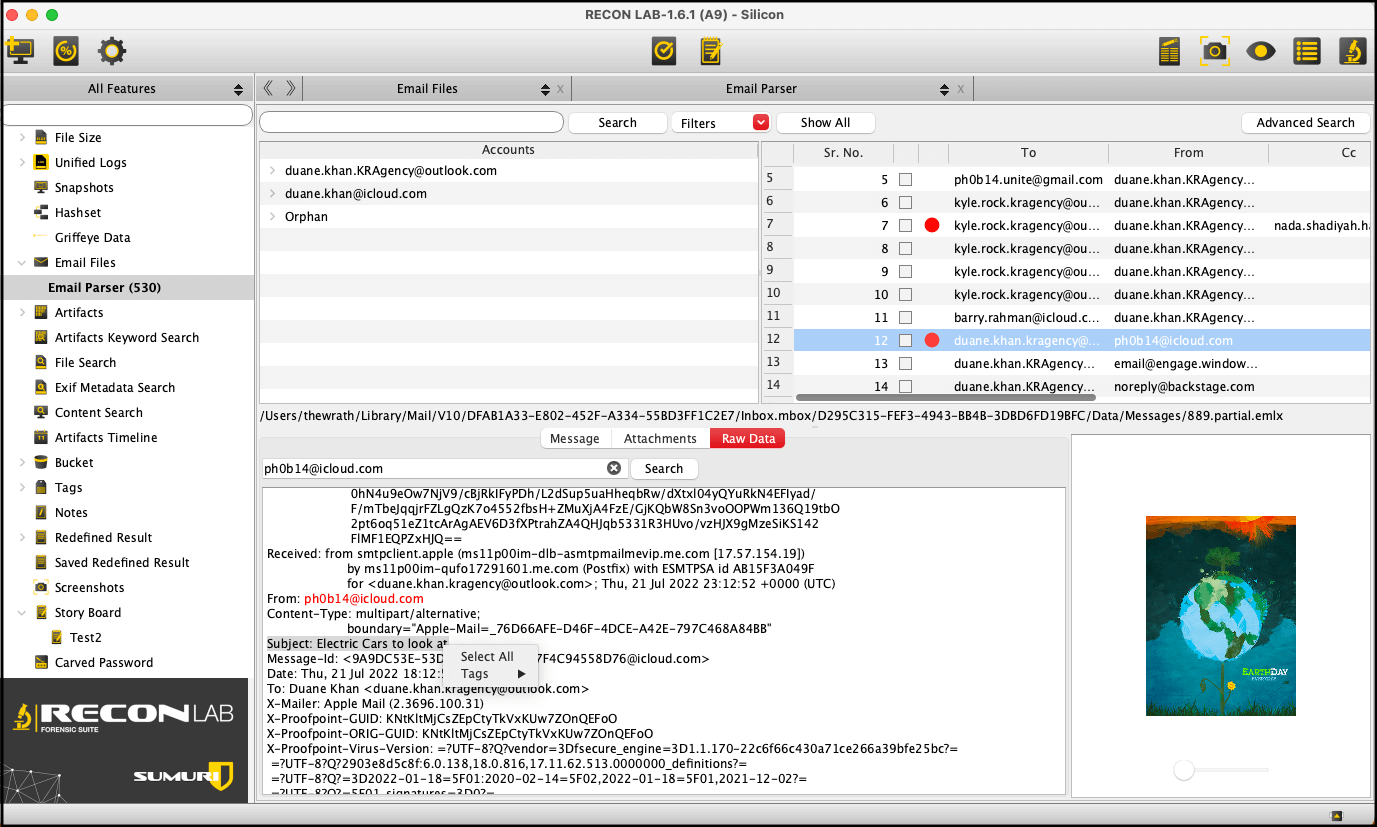The width and height of the screenshot is (1377, 827).
Task: Adjust the image zoom slider under preview
Action: click(x=1185, y=770)
